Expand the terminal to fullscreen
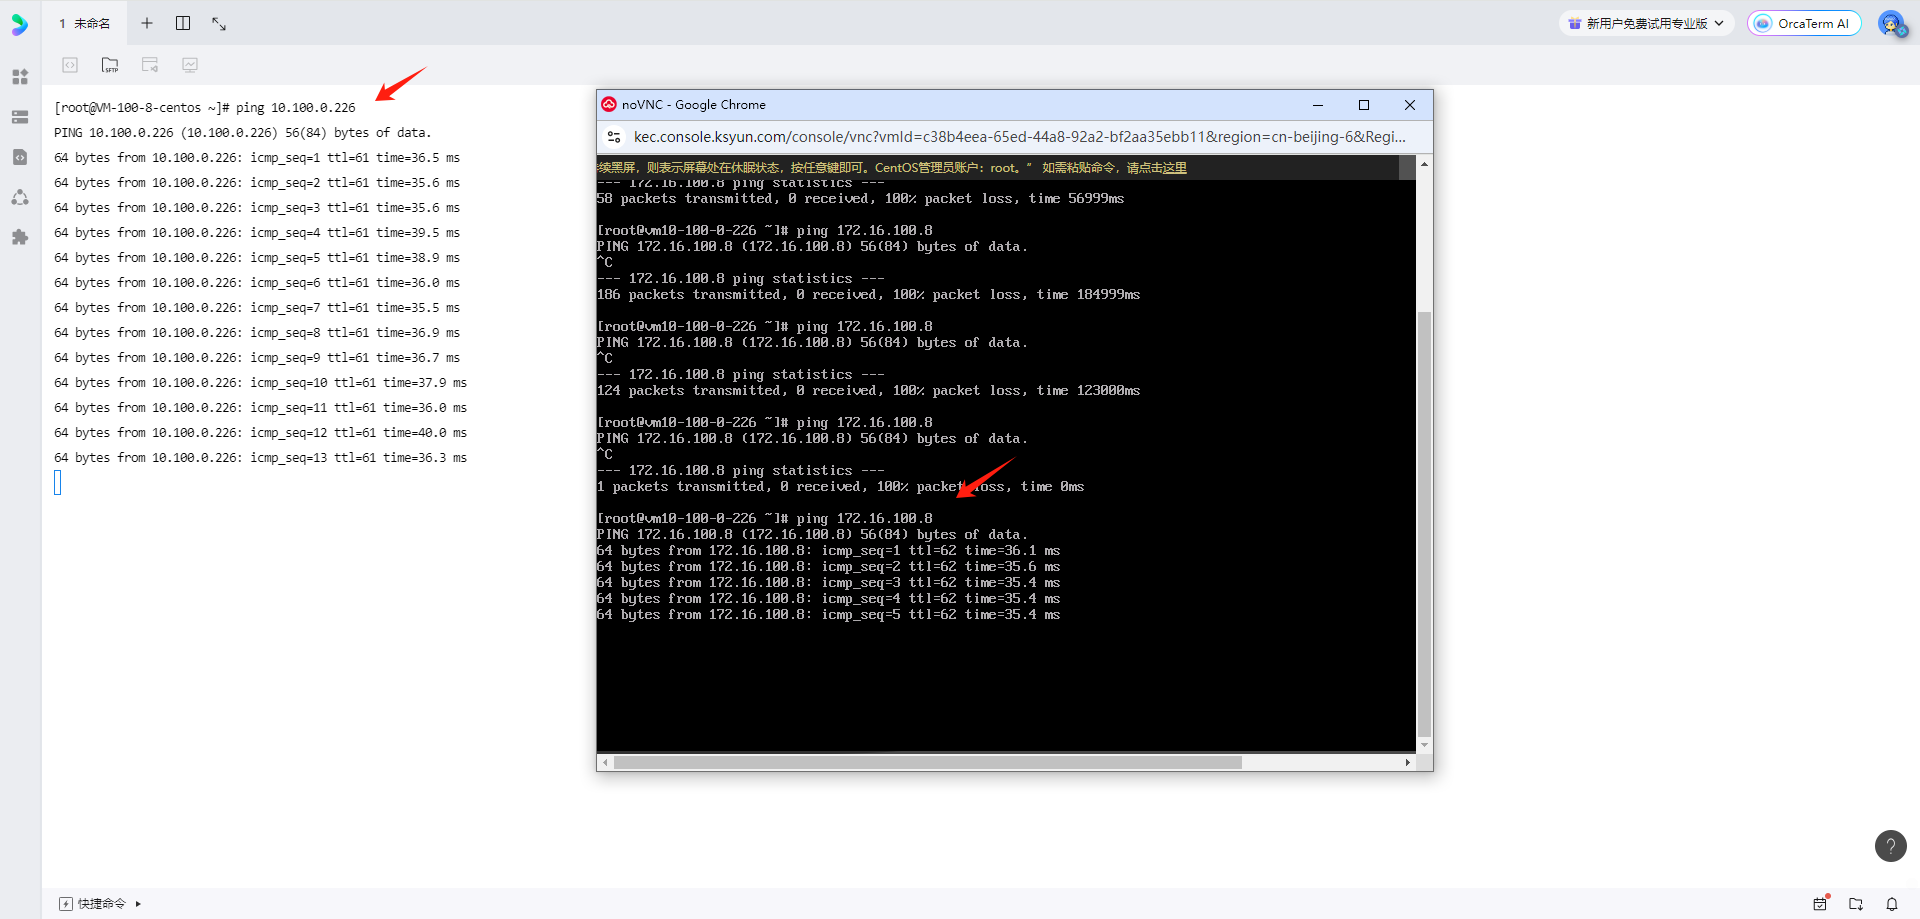1920x919 pixels. [x=219, y=23]
